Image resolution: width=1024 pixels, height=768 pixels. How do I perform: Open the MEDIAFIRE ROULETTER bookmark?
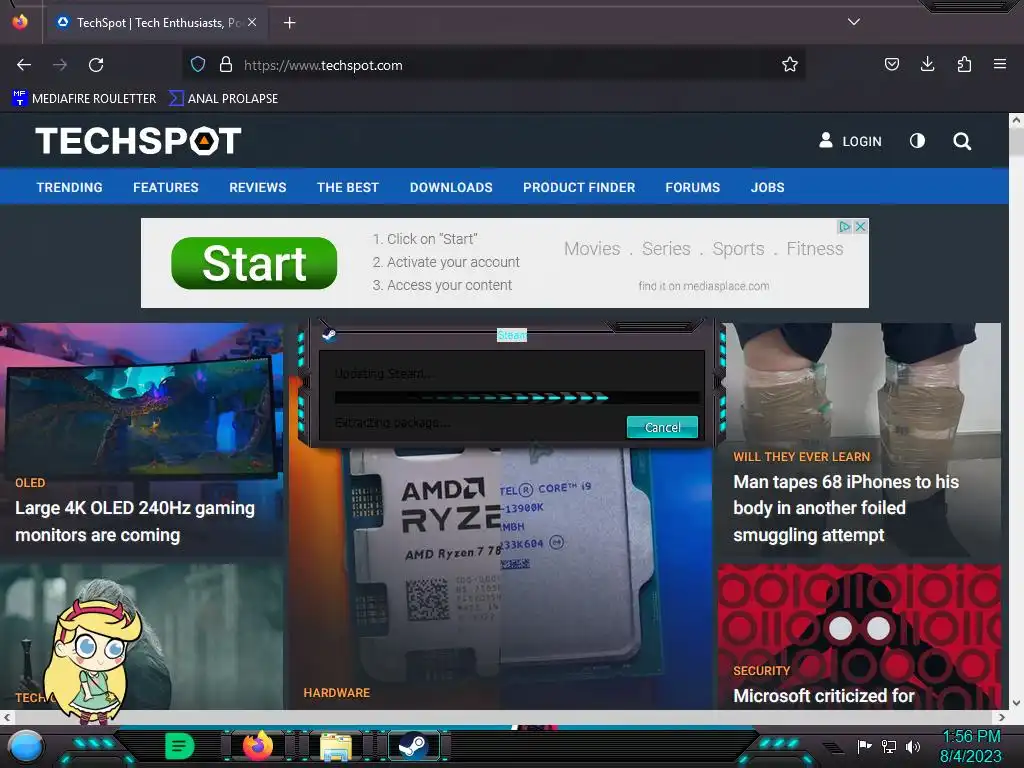(84, 99)
